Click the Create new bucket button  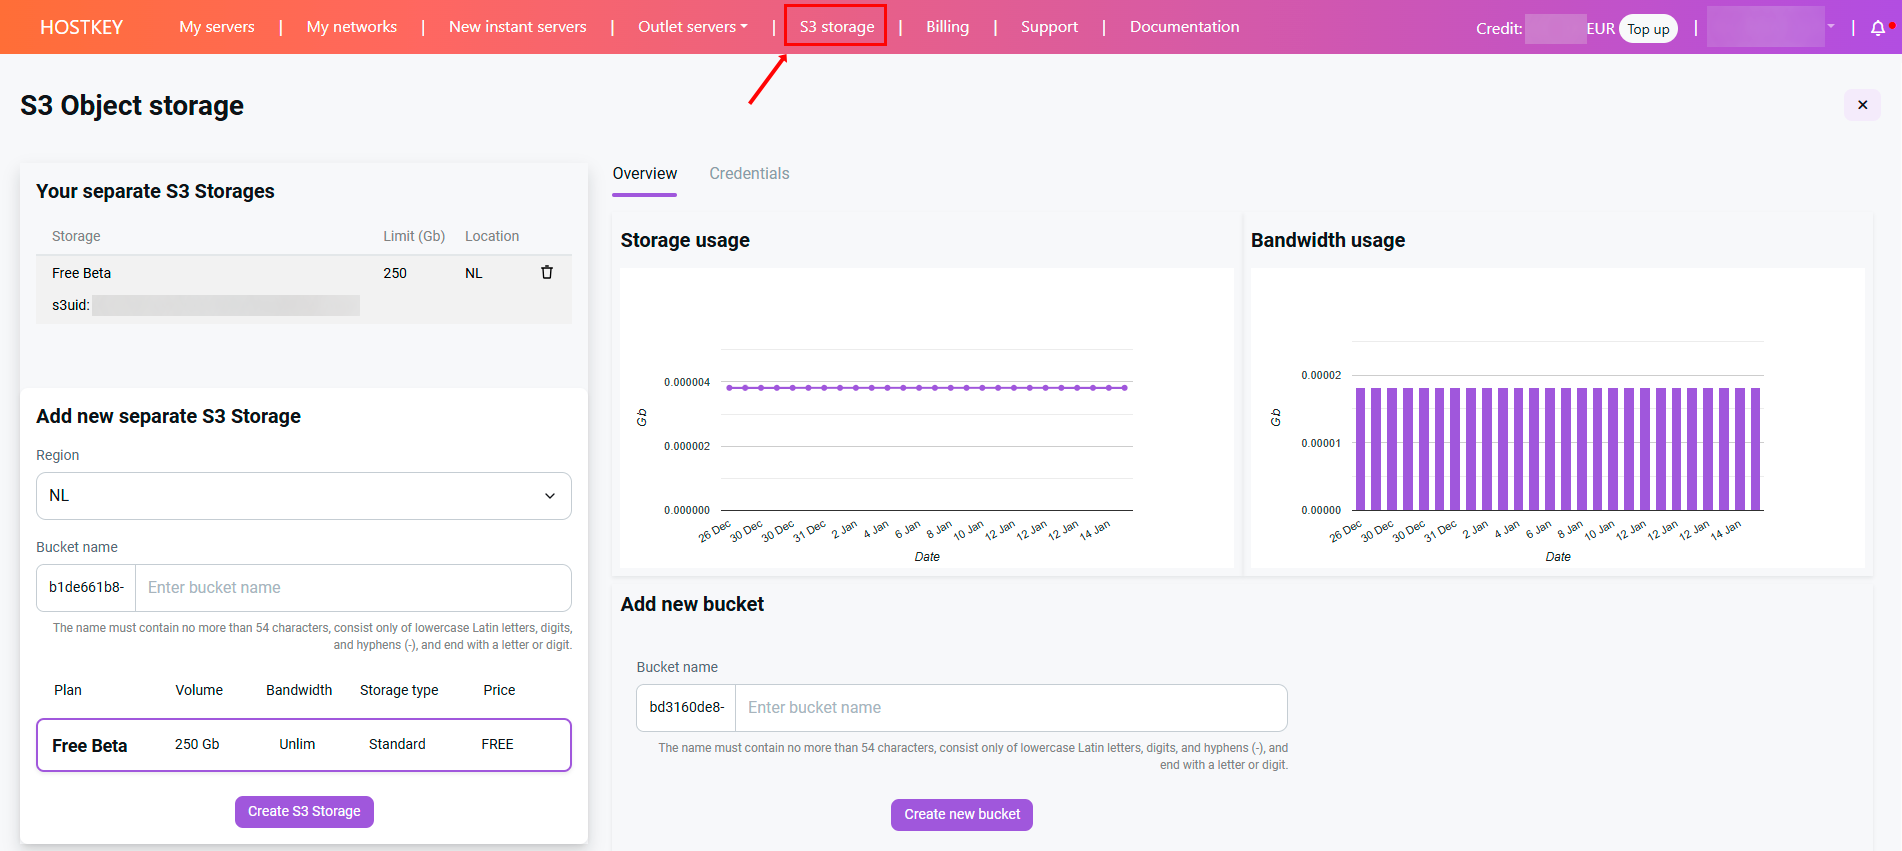[961, 815]
